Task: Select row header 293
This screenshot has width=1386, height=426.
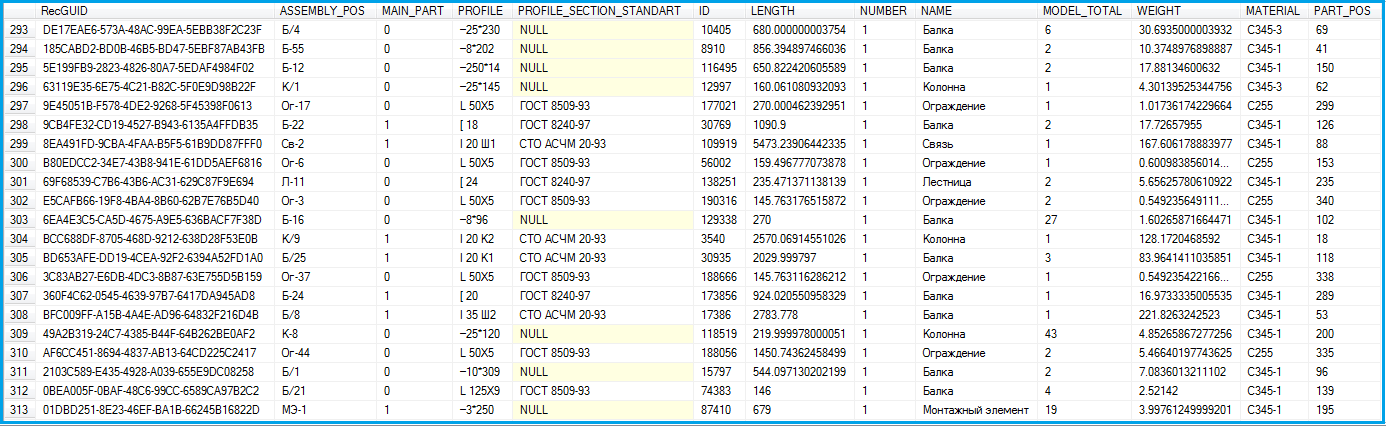Action: [x=19, y=30]
